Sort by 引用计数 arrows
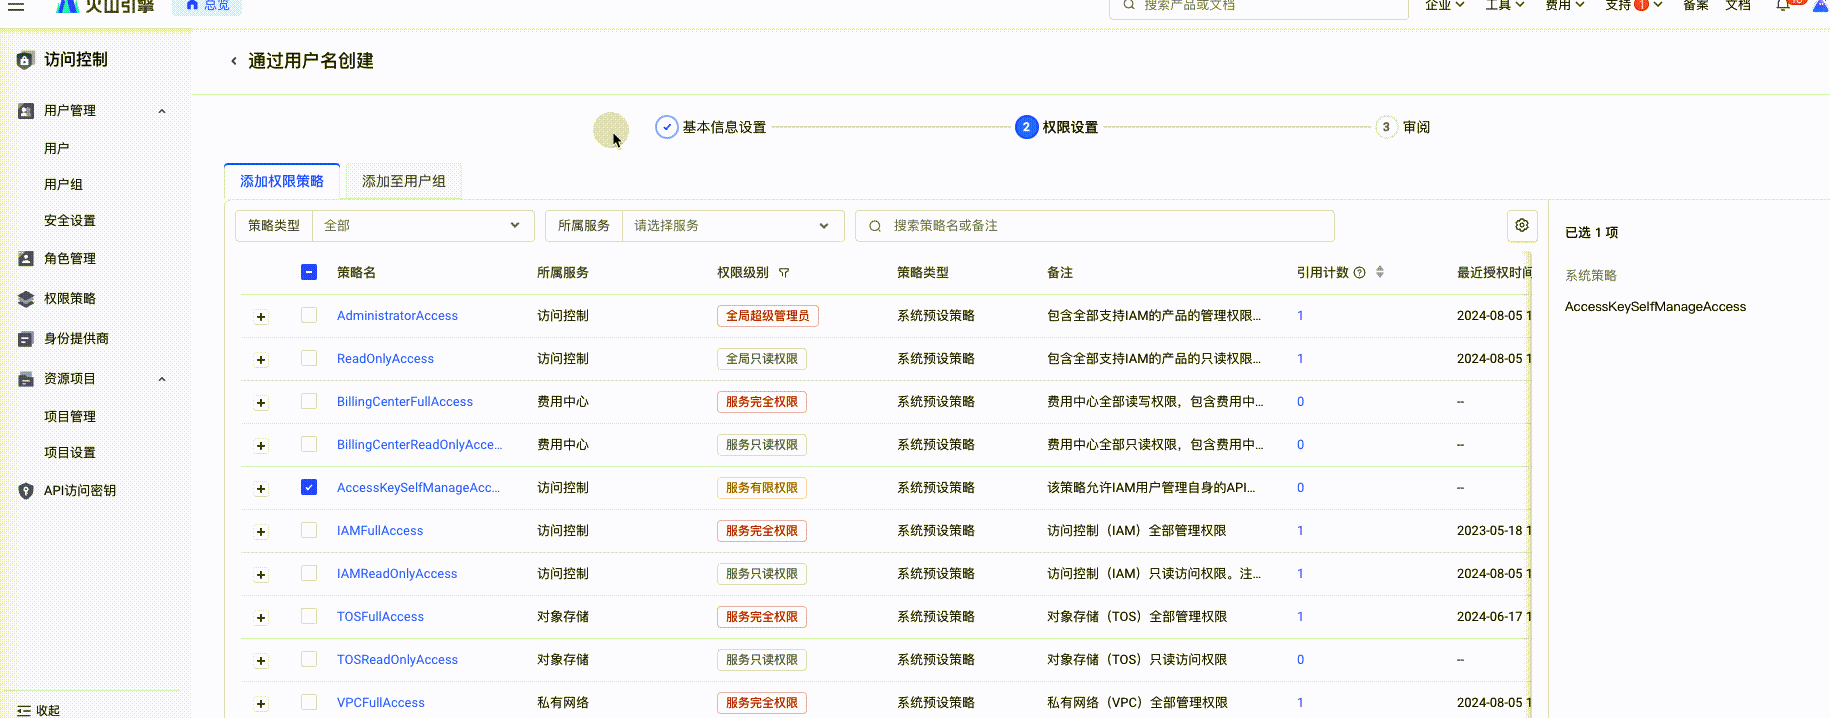The height and width of the screenshot is (718, 1830). point(1380,272)
